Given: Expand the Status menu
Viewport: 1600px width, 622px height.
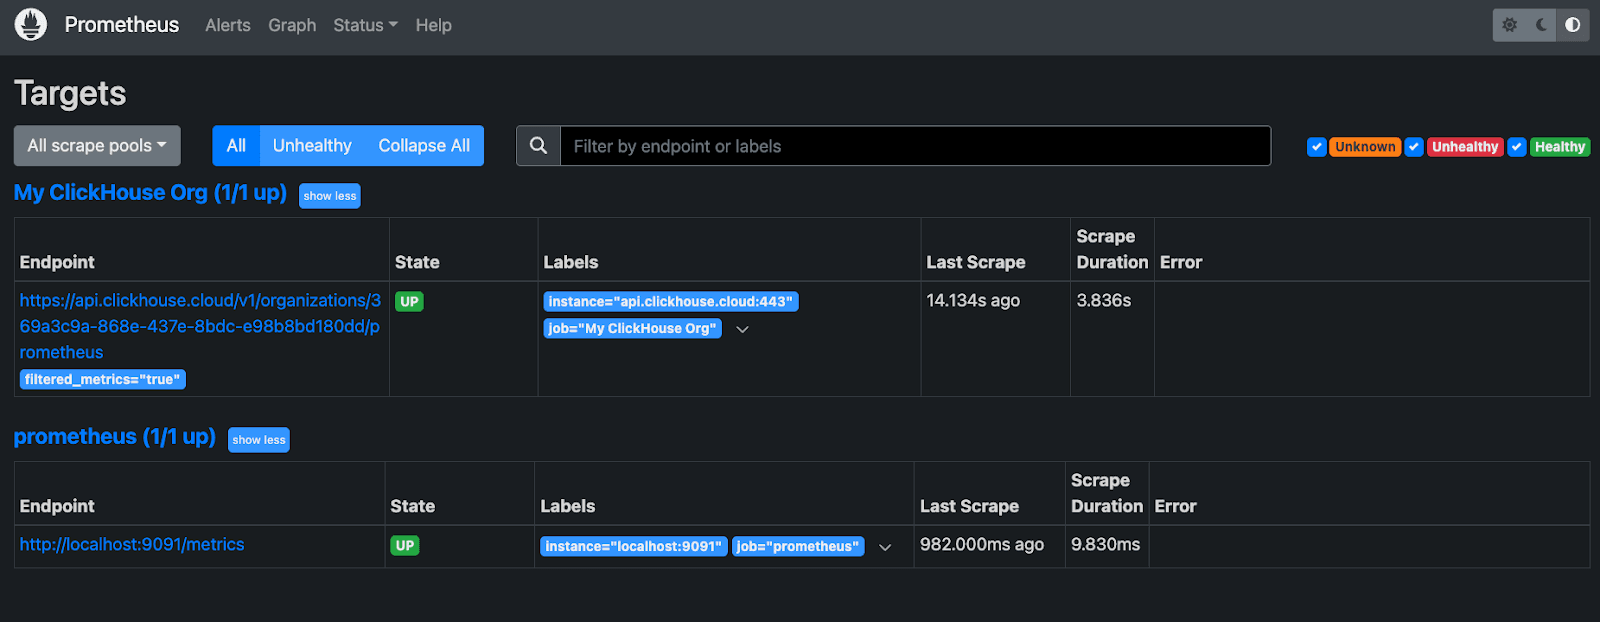Looking at the screenshot, I should pyautogui.click(x=365, y=25).
